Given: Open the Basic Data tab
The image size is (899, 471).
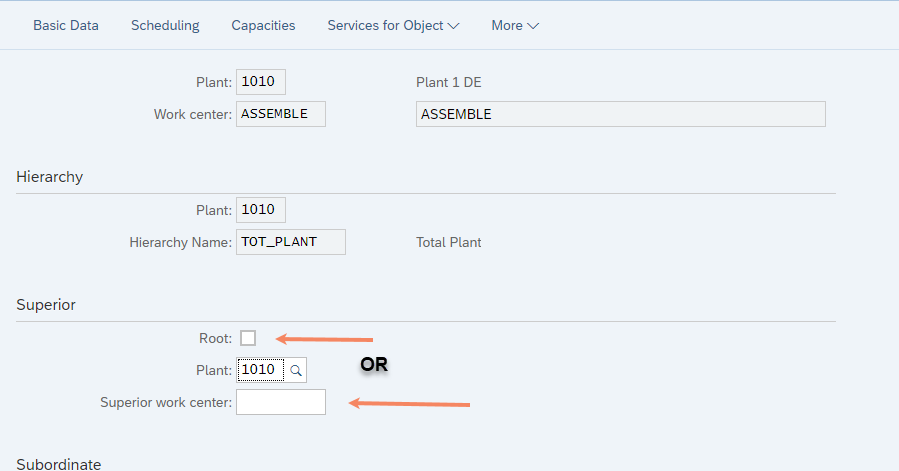Looking at the screenshot, I should tap(66, 26).
